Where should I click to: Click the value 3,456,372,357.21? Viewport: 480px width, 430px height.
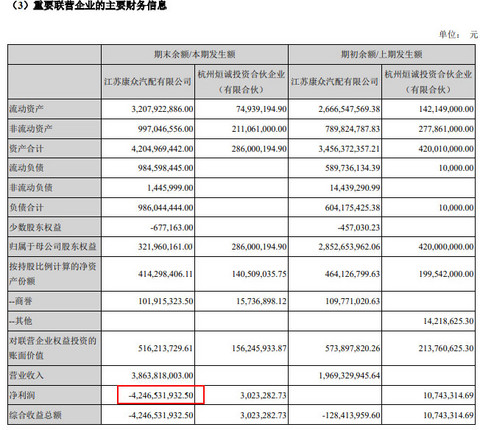349,148
